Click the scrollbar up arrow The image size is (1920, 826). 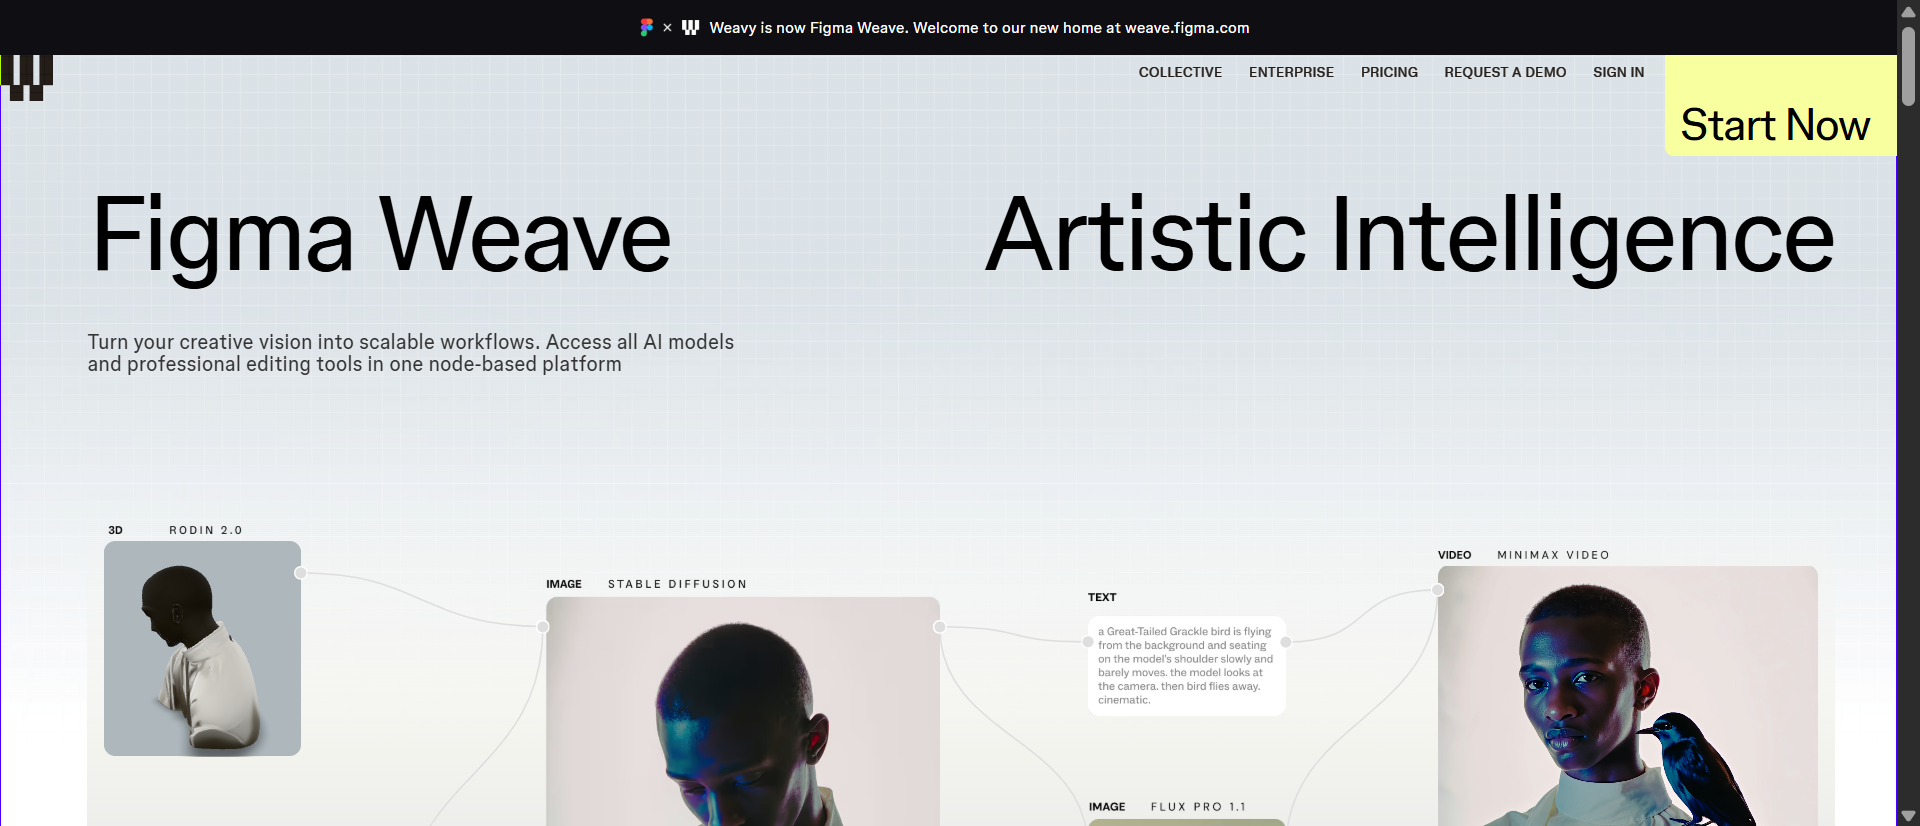(x=1908, y=11)
